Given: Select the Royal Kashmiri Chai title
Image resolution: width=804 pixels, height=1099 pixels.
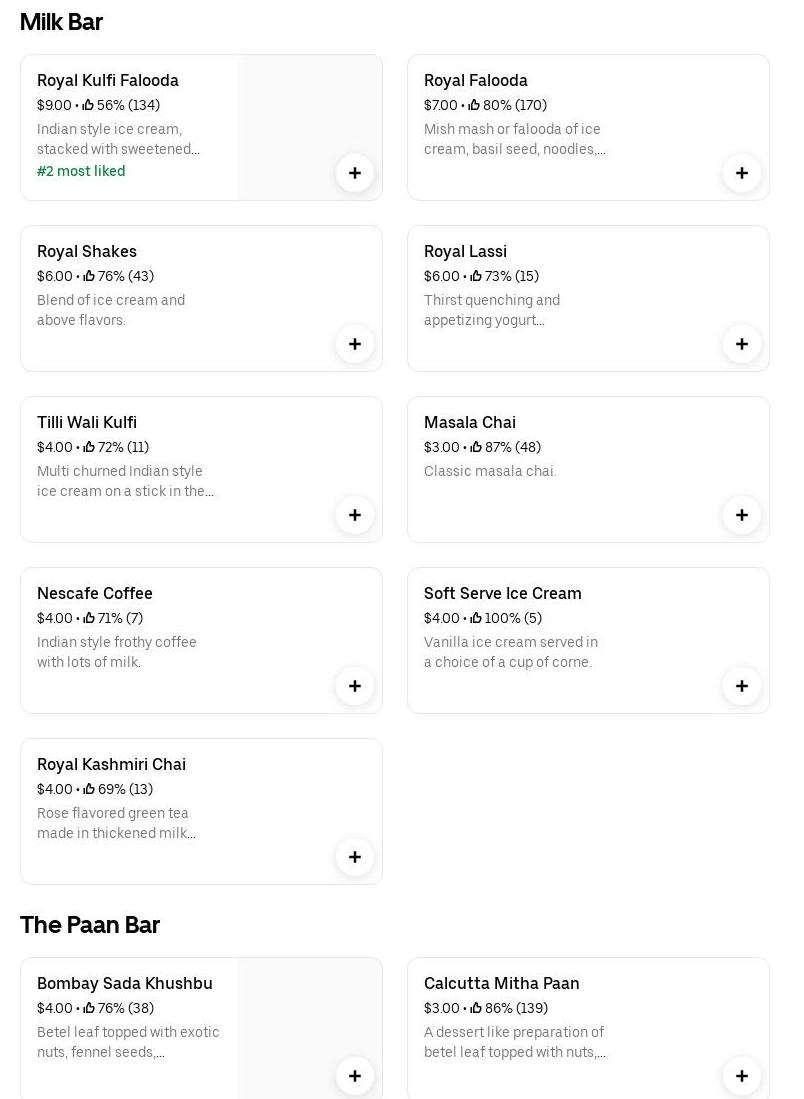Looking at the screenshot, I should (111, 765).
